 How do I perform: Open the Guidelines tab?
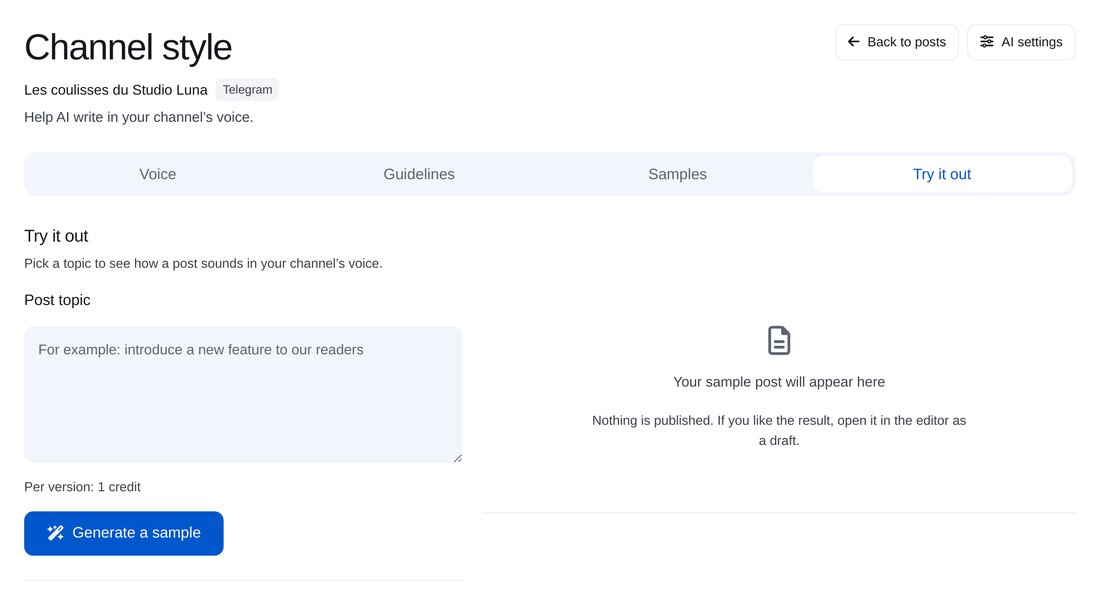(419, 174)
